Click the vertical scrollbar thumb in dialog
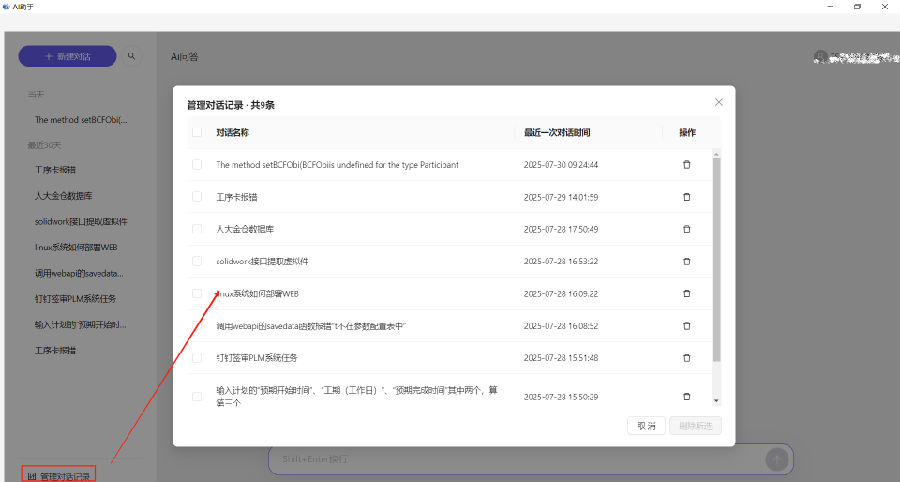 (716, 260)
